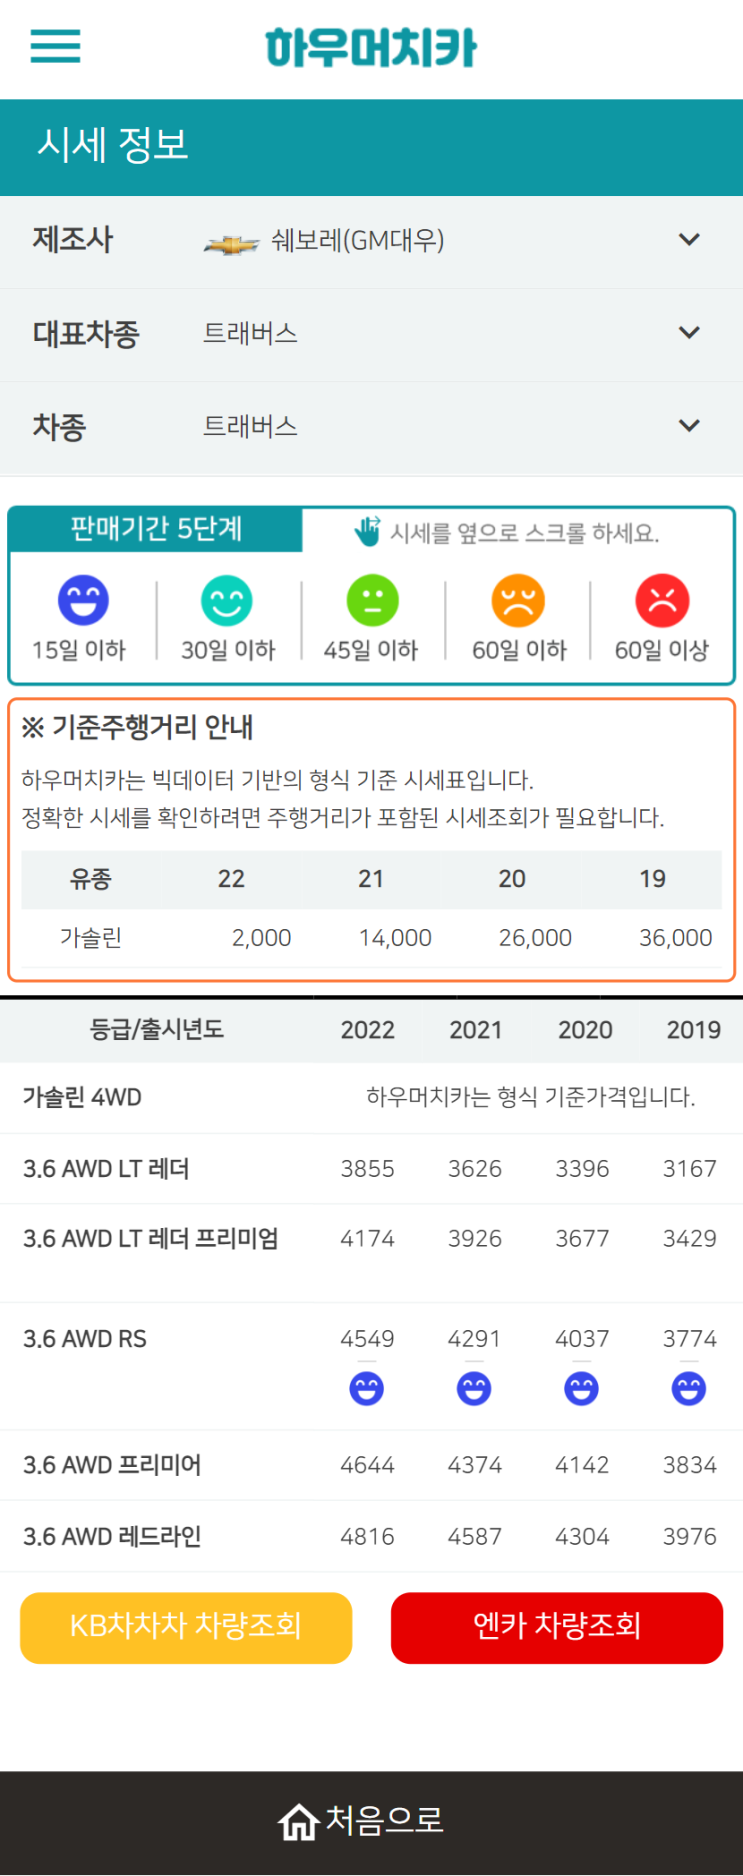
Task: Click the 시세 정보 page title
Action: click(113, 145)
